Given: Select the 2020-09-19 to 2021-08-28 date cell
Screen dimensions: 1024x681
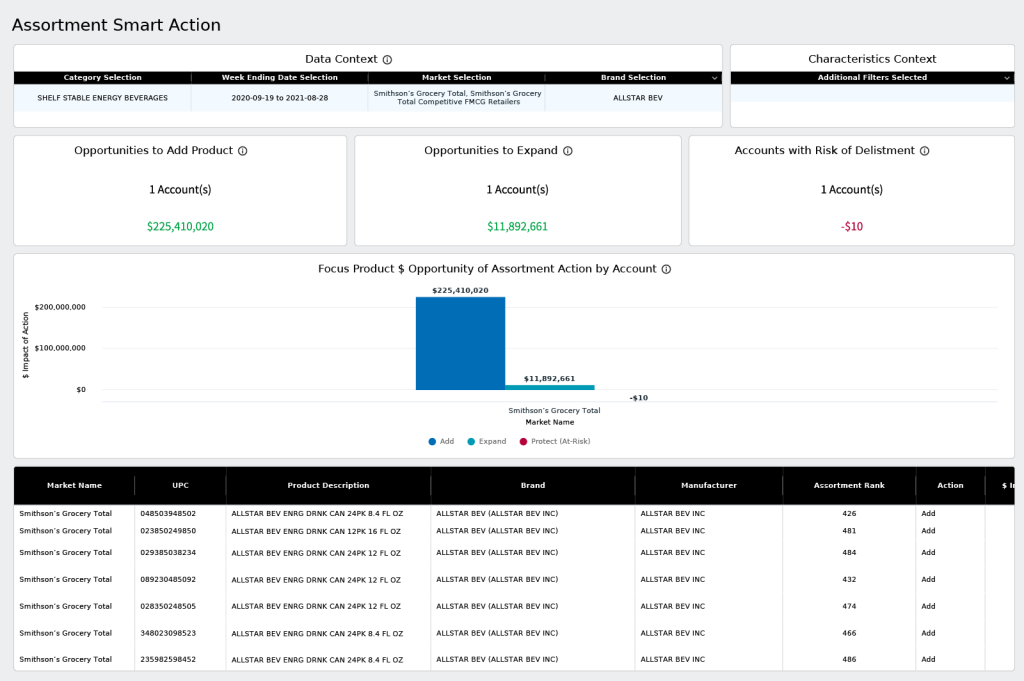Looking at the screenshot, I should coord(280,98).
